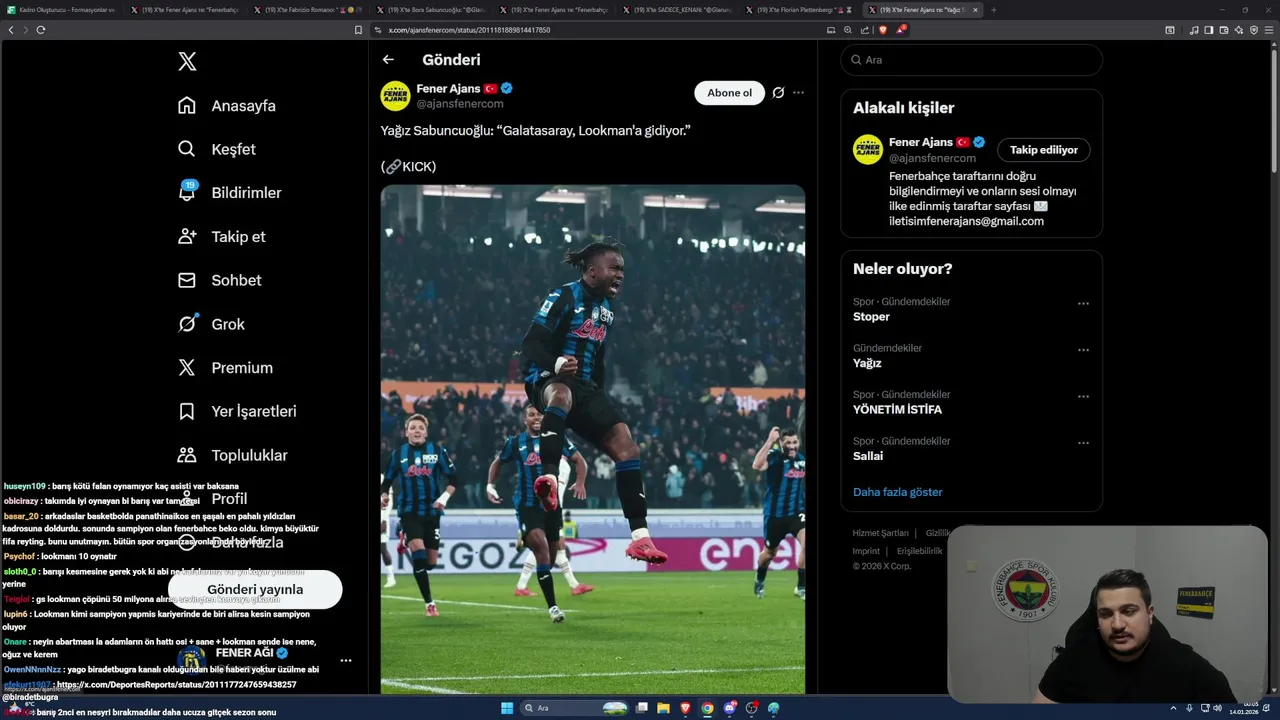Viewport: 1280px width, 720px height.
Task: Click the Ara search field
Action: 971,60
